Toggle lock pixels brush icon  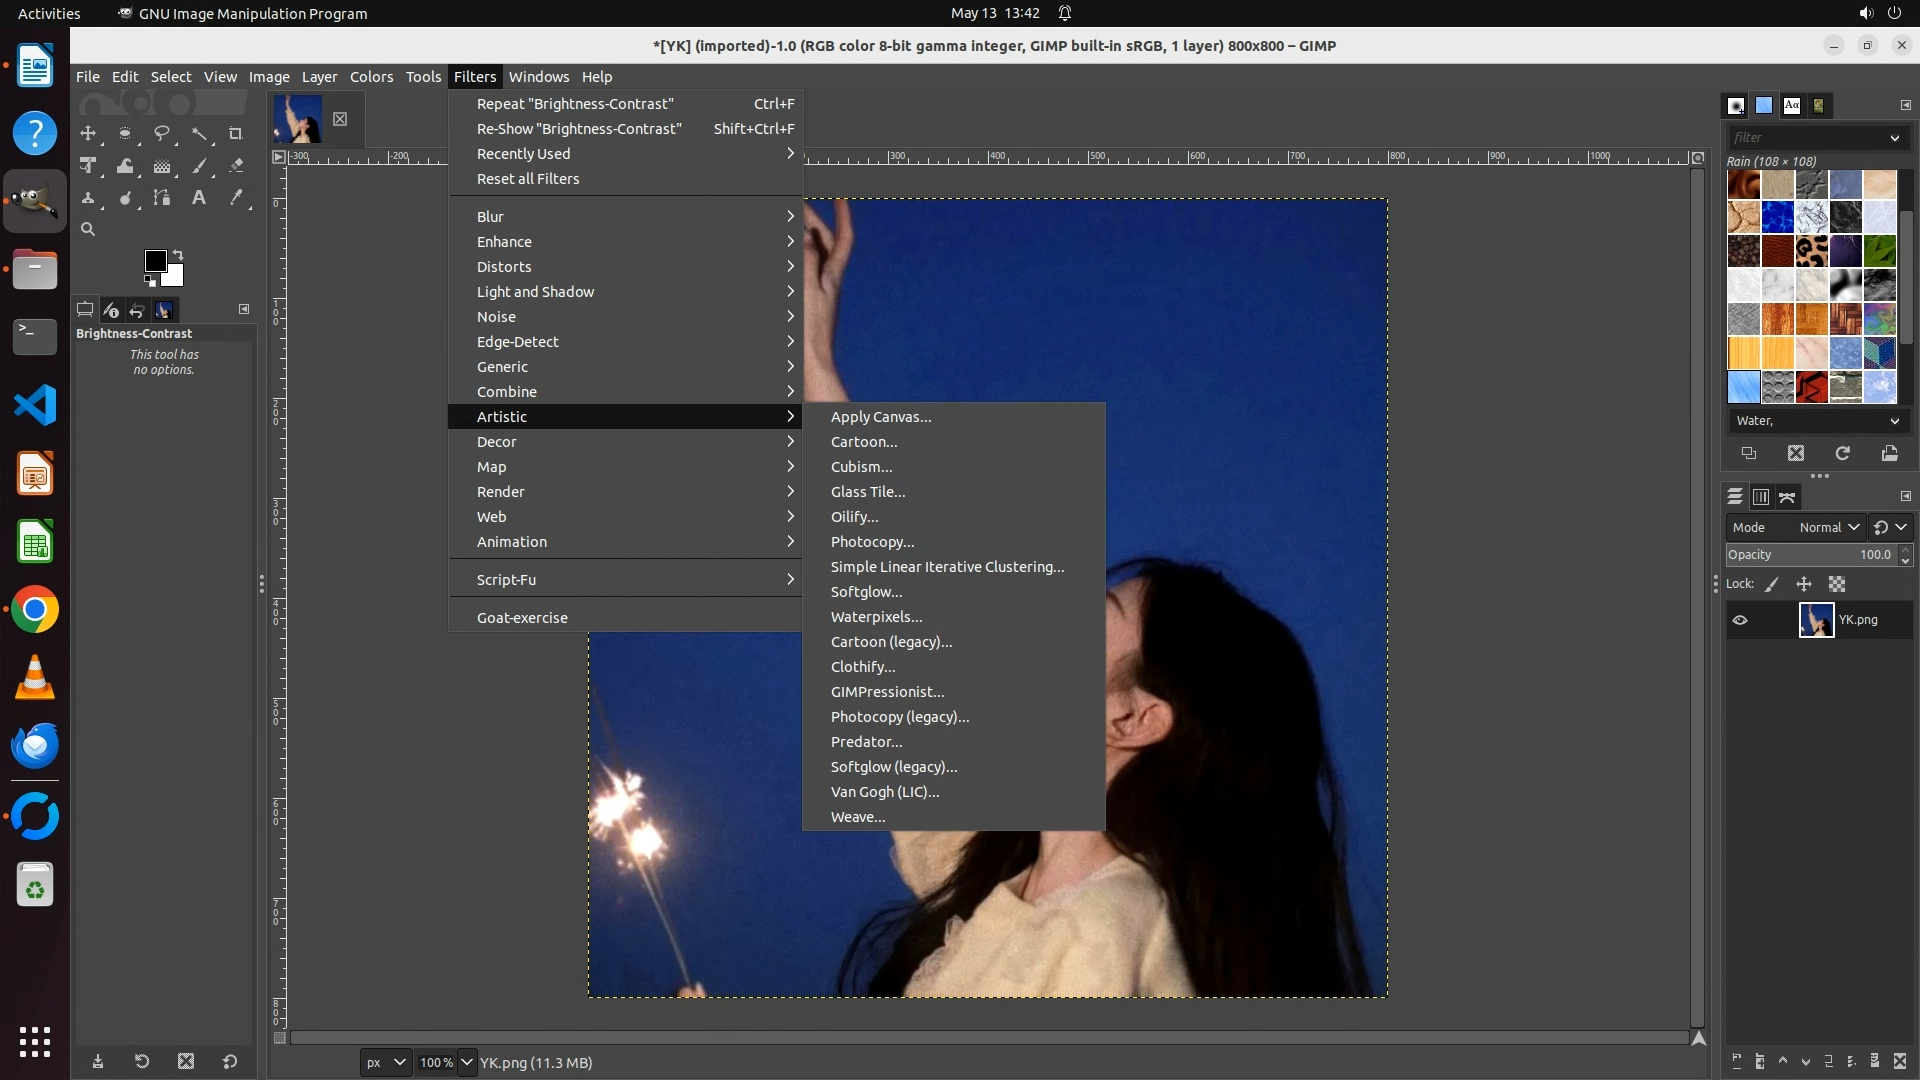pyautogui.click(x=1772, y=584)
